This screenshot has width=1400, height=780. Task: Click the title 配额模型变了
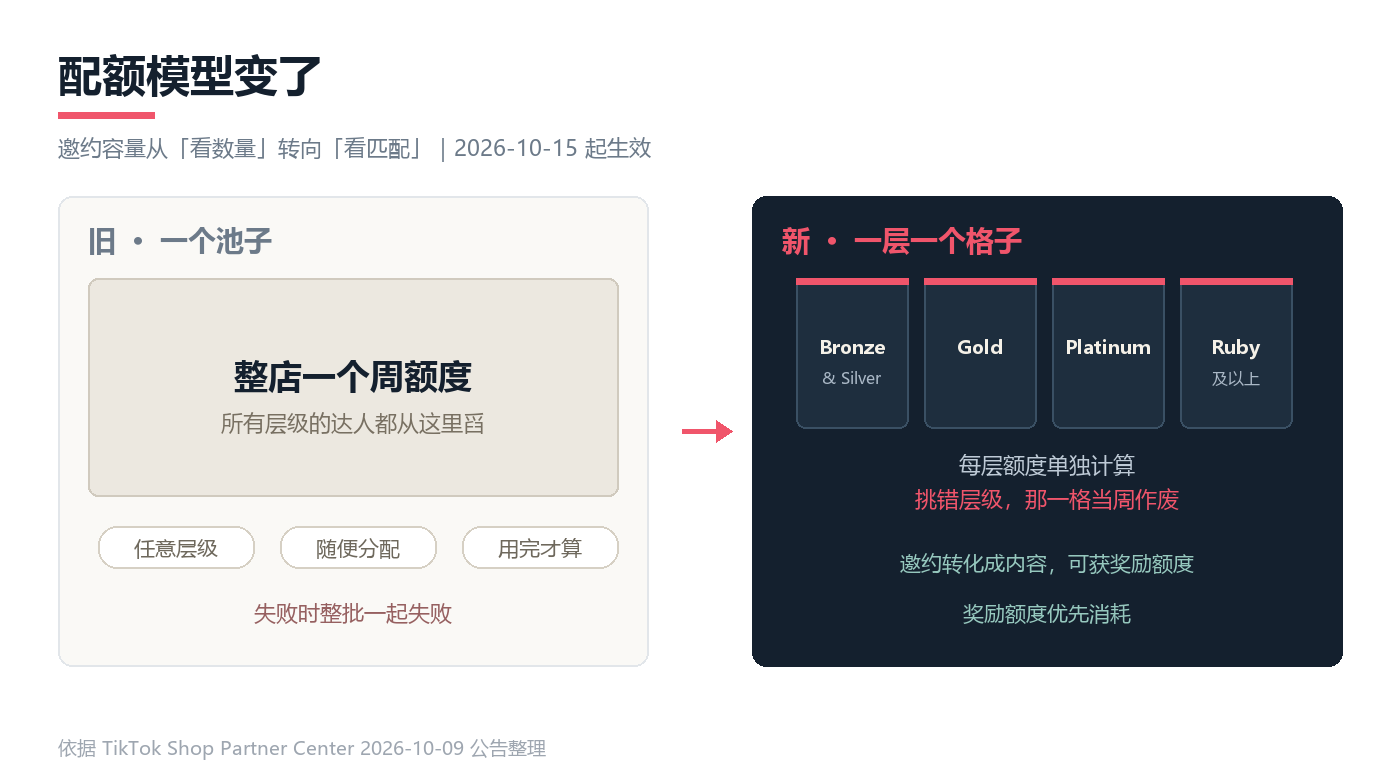pos(190,76)
